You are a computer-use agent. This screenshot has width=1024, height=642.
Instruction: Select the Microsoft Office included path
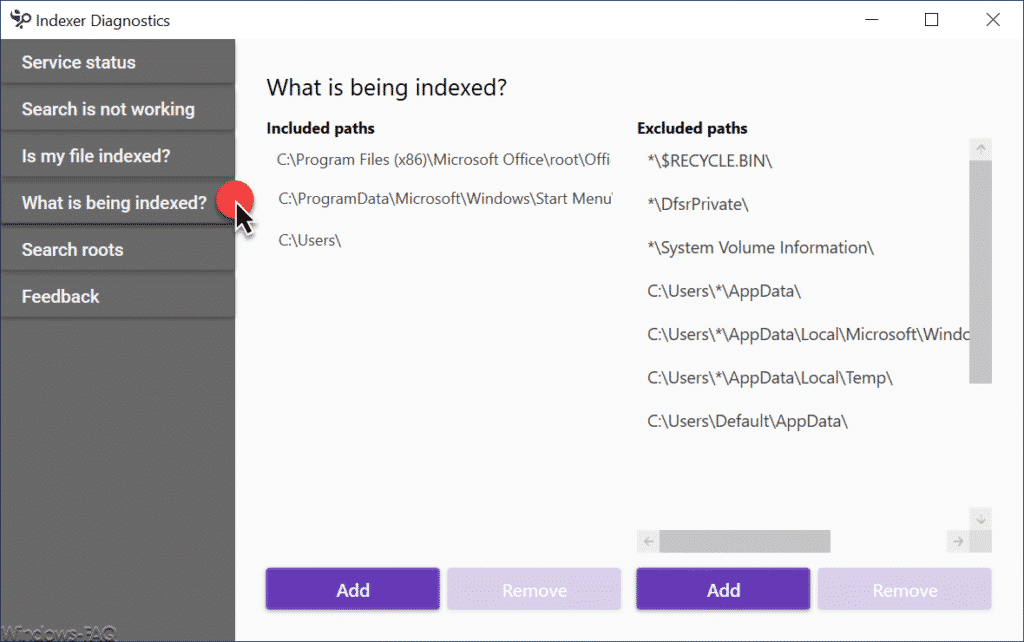click(443, 160)
